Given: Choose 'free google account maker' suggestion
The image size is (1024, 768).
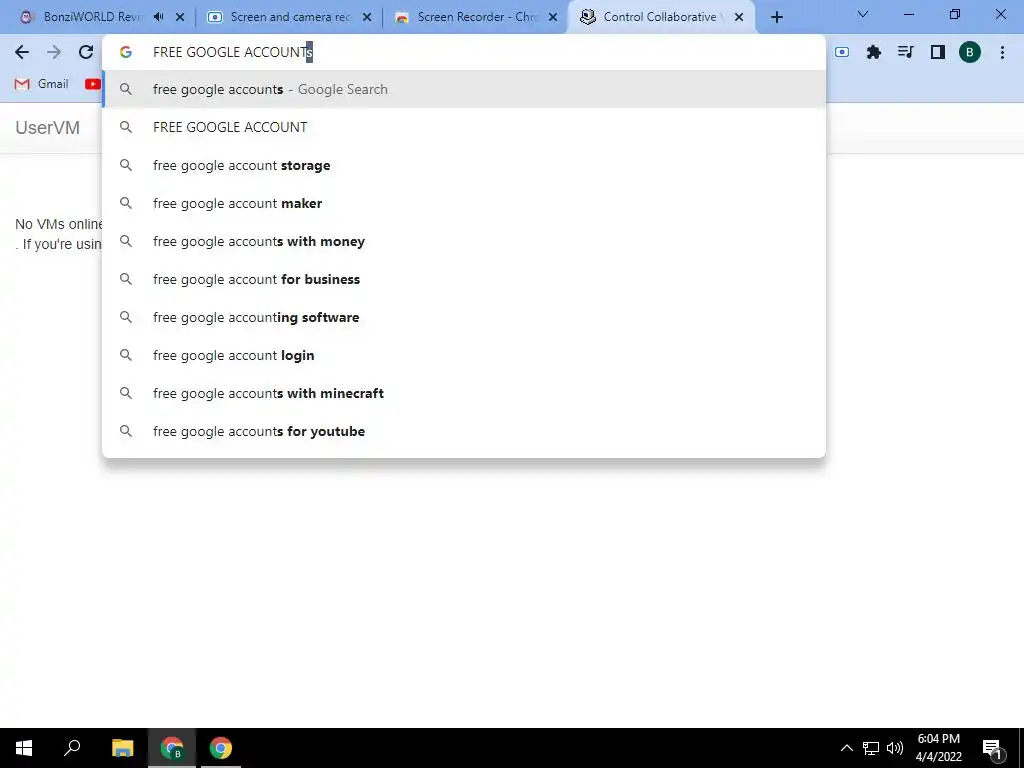Looking at the screenshot, I should click(x=464, y=203).
